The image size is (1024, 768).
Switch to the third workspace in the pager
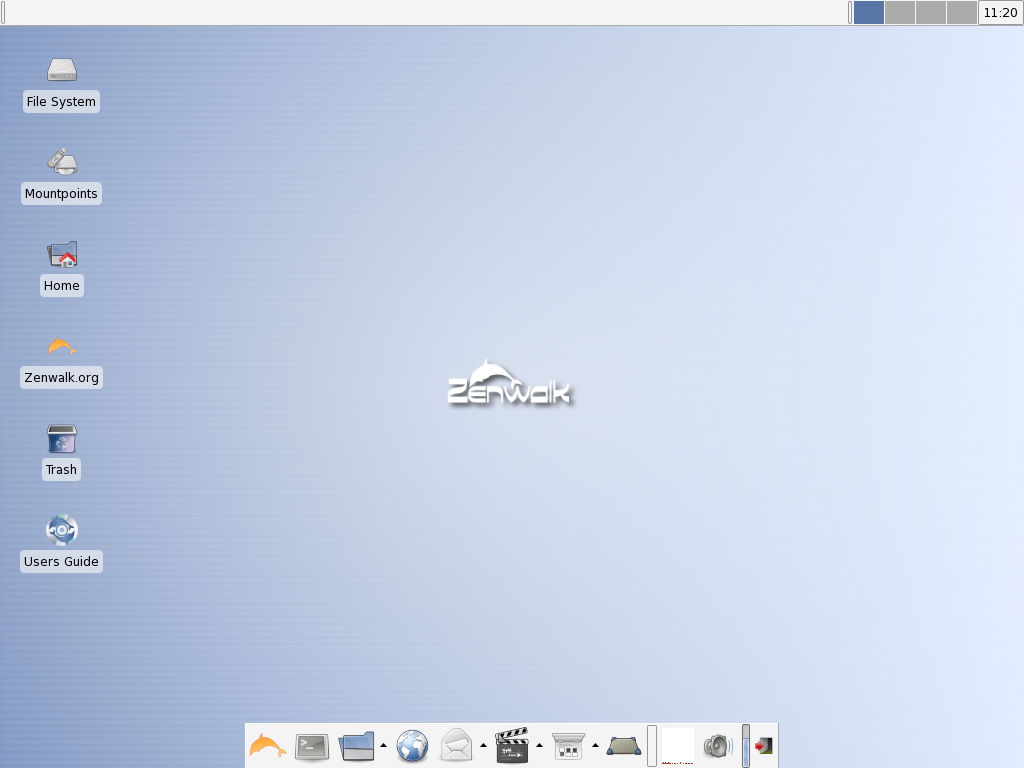point(931,12)
